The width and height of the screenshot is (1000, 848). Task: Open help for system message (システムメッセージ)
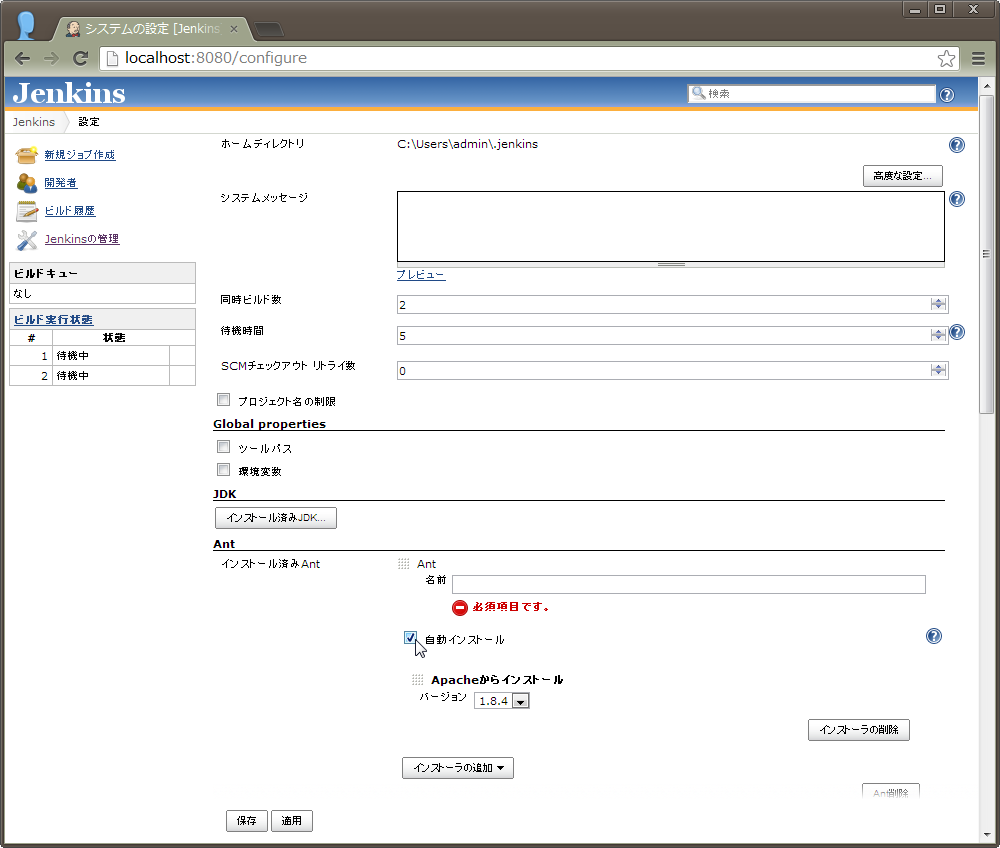point(957,199)
